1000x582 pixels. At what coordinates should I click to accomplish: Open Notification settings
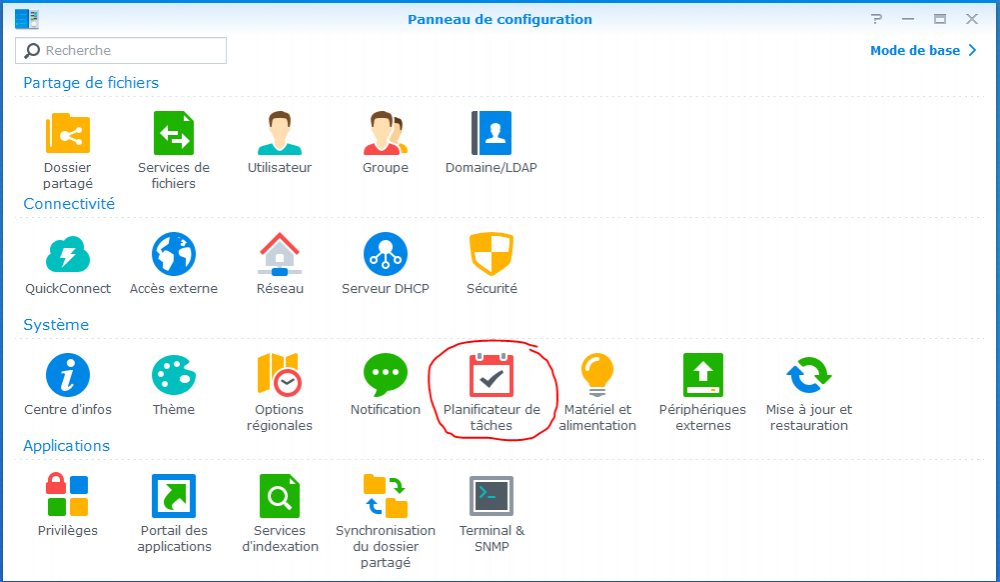(385, 376)
